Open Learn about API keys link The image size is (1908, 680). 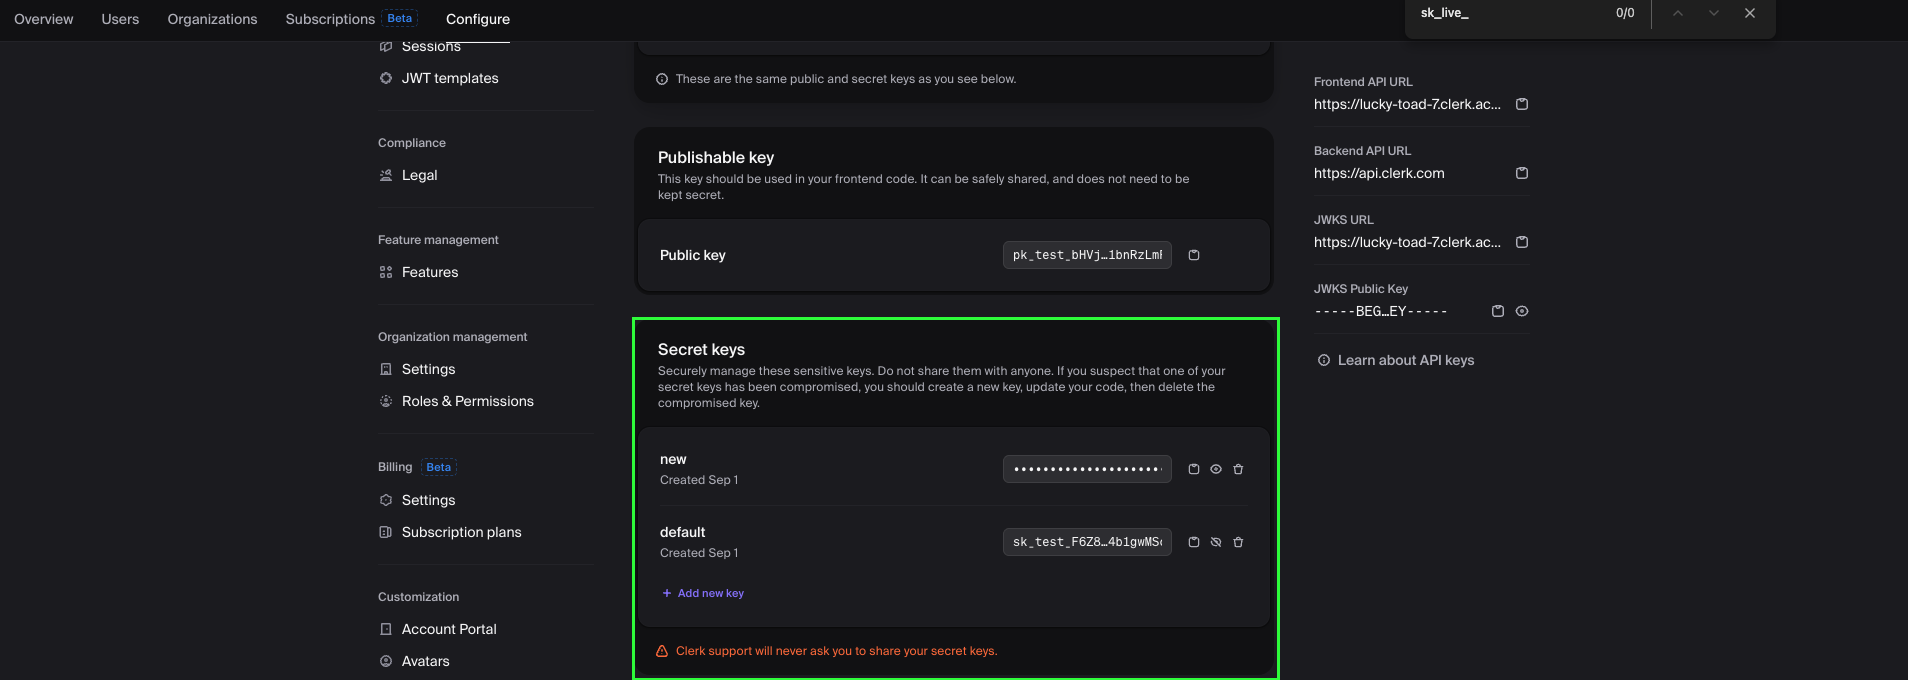1396,360
